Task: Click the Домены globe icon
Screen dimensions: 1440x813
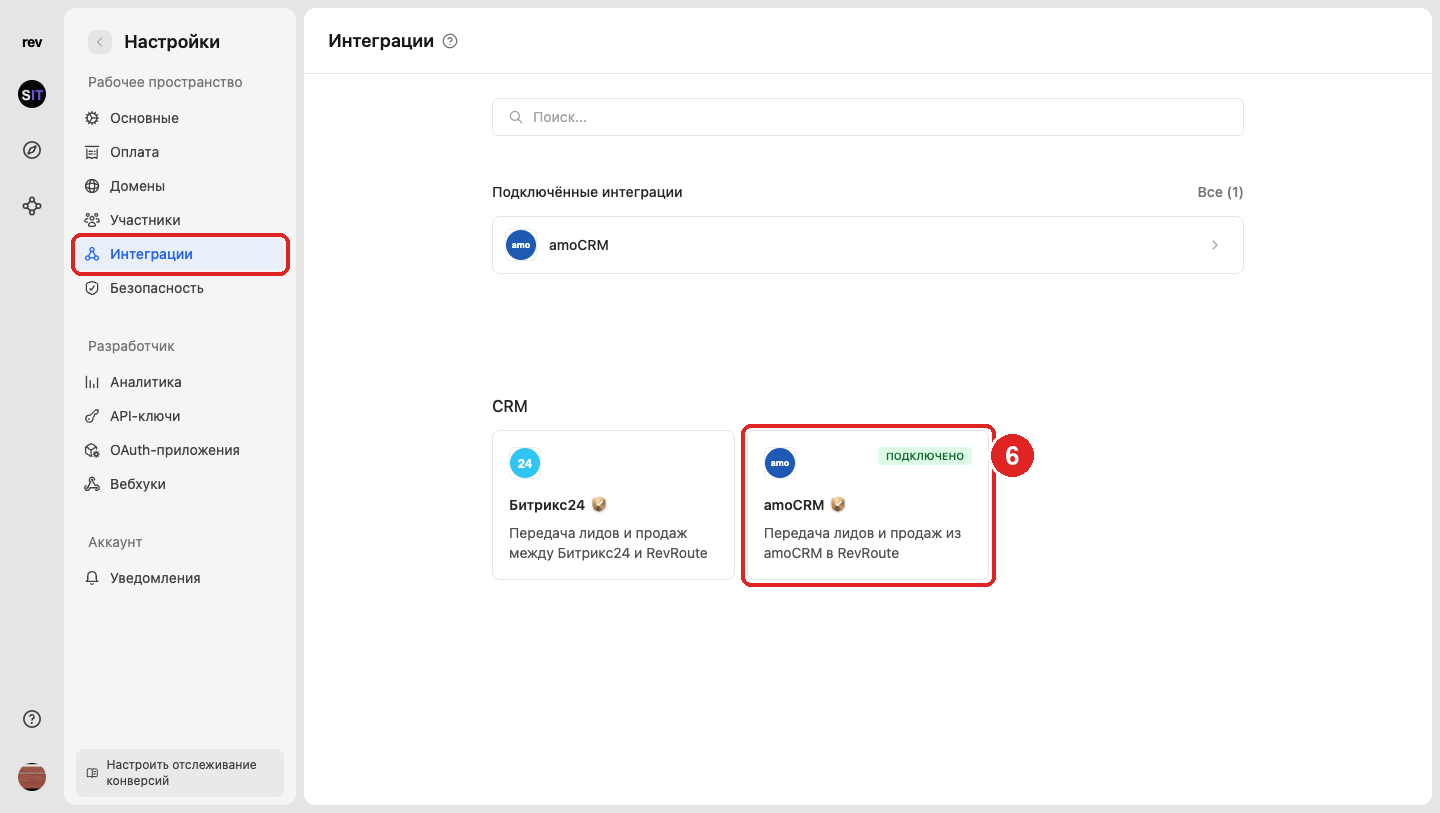Action: (x=92, y=186)
